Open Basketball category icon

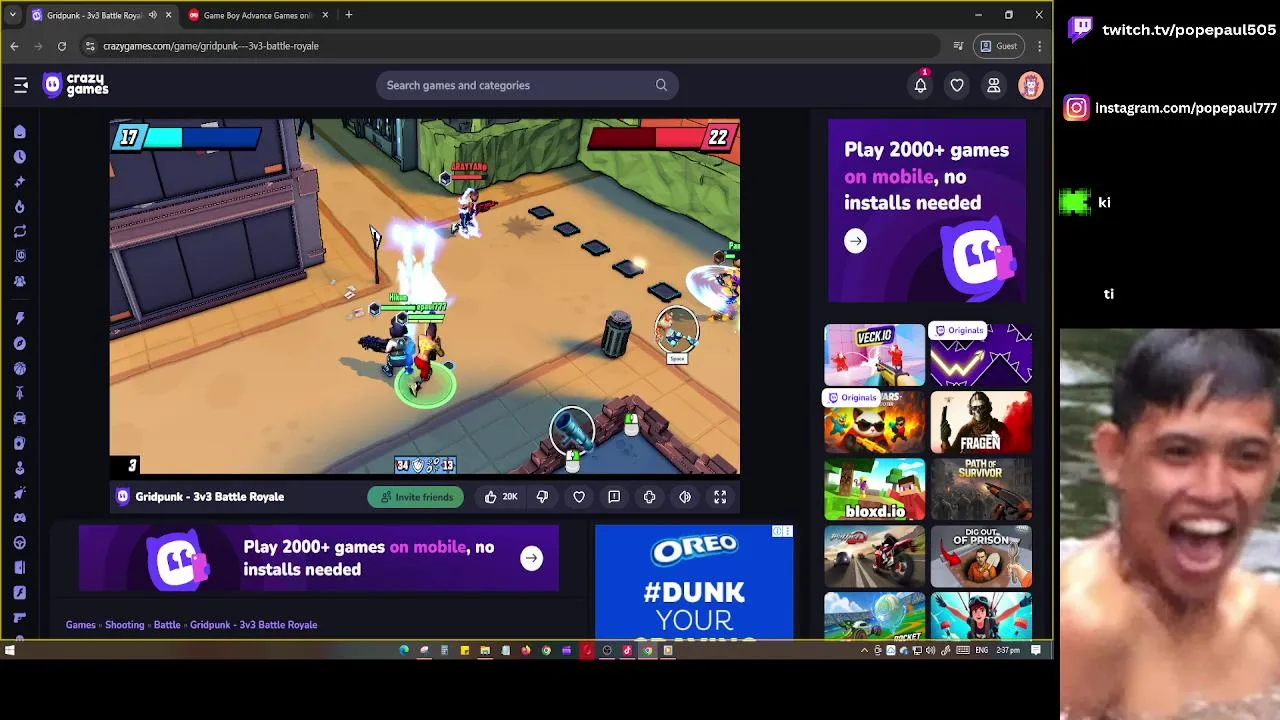[19, 368]
